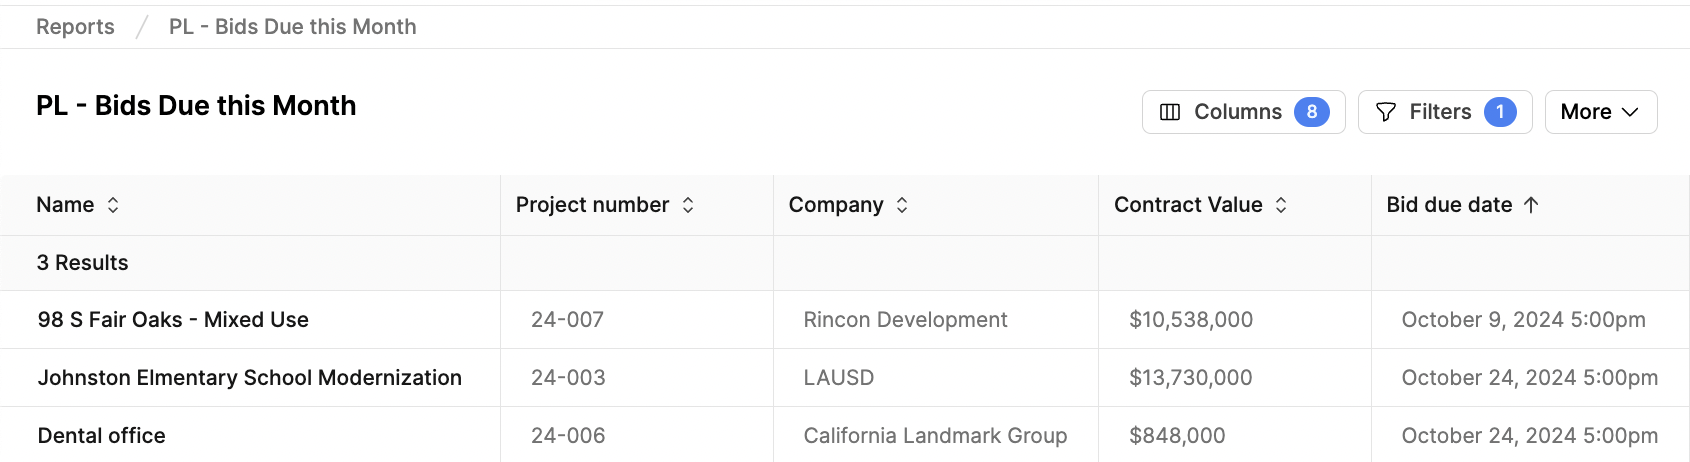Open 98 S Fair Oaks - Mixed Use project

173,320
